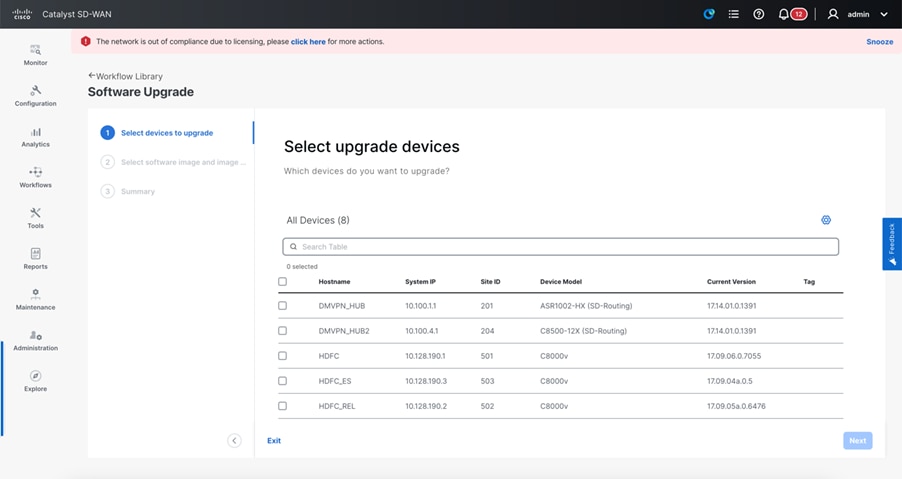Check the HDFC device row checkbox
Screen dimensions: 902x479
(x=282, y=355)
